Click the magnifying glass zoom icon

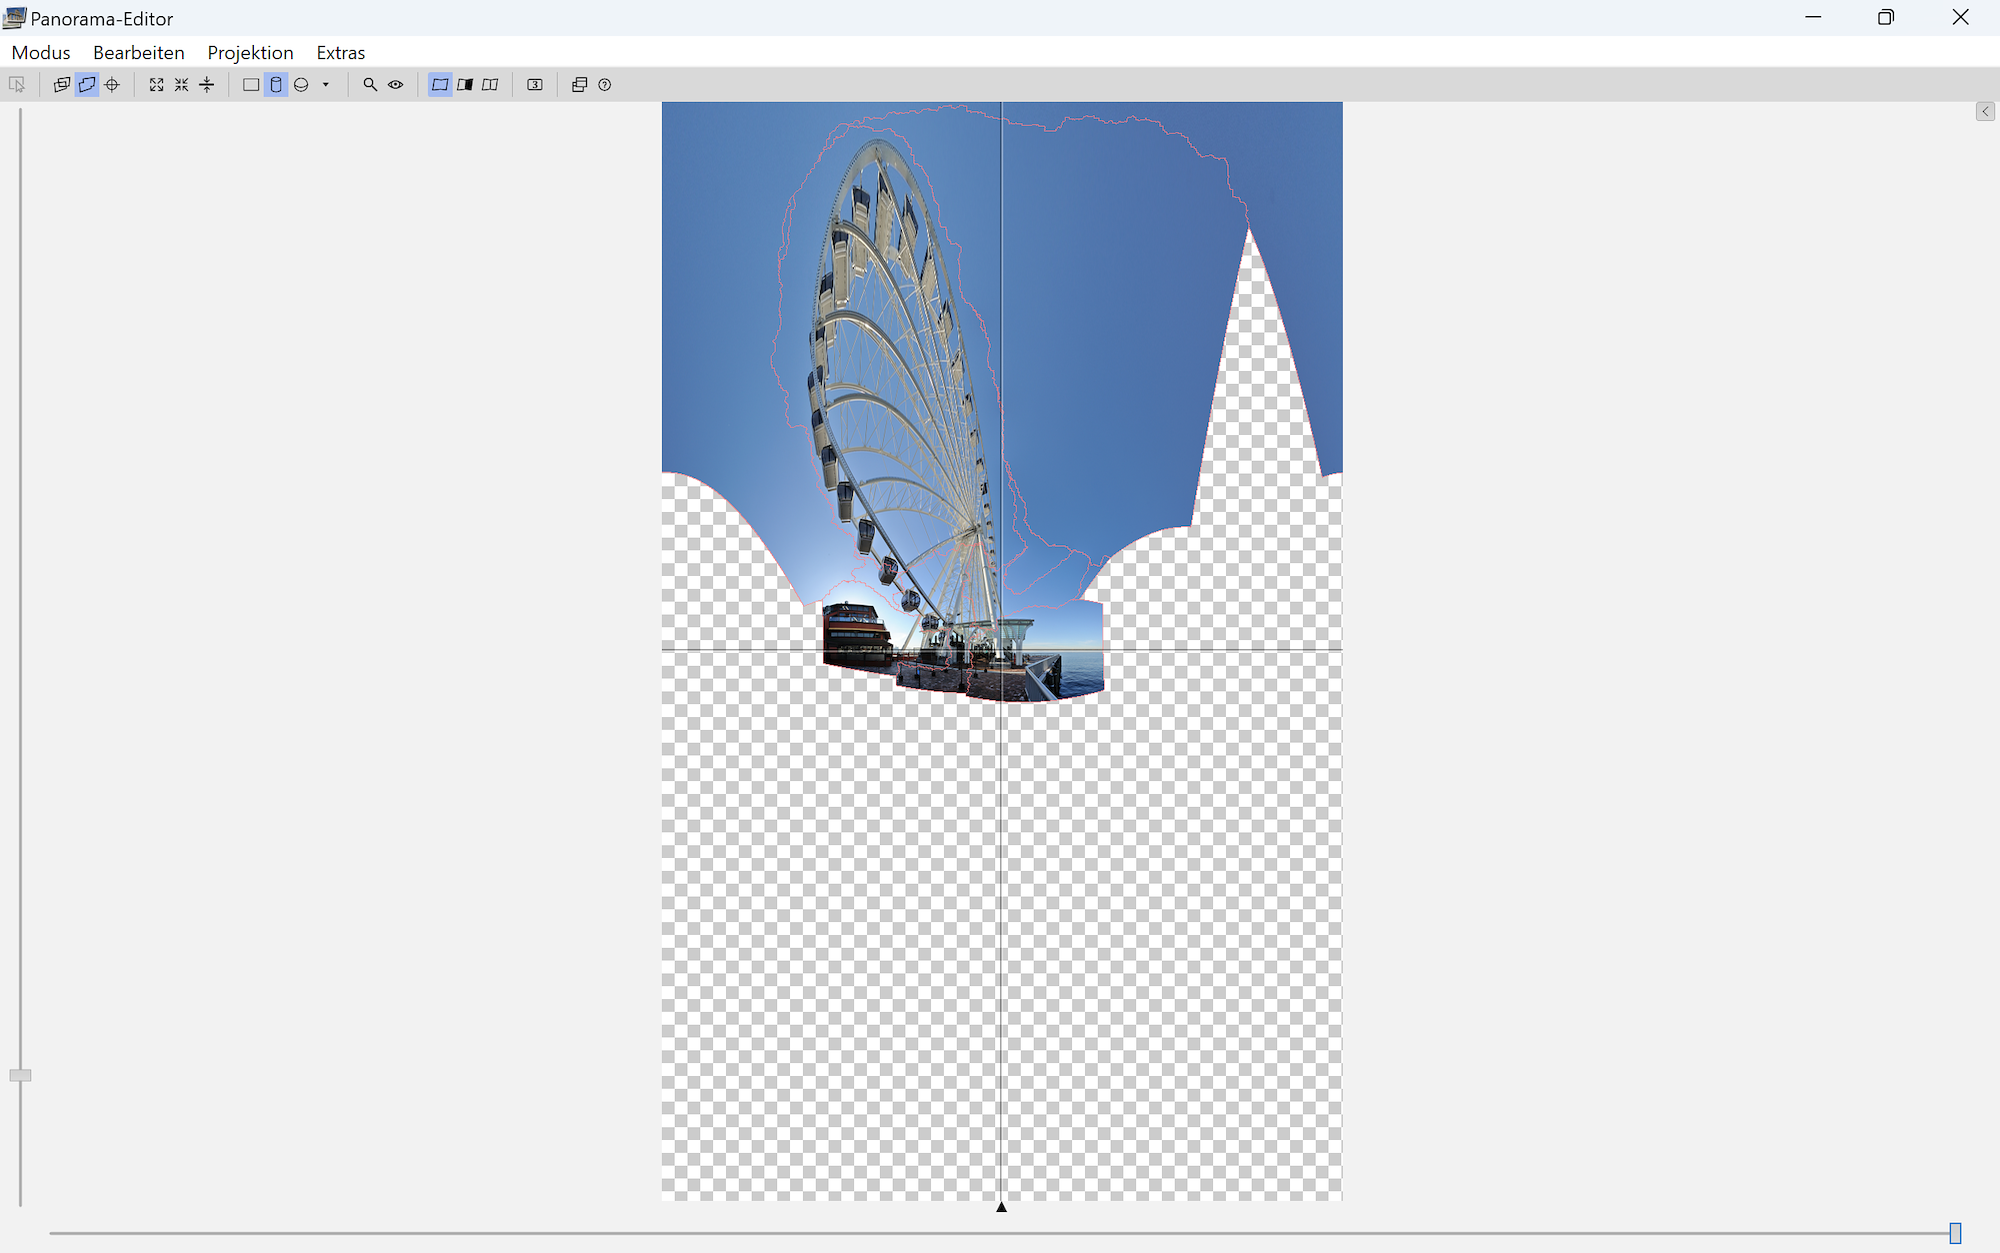(x=370, y=85)
